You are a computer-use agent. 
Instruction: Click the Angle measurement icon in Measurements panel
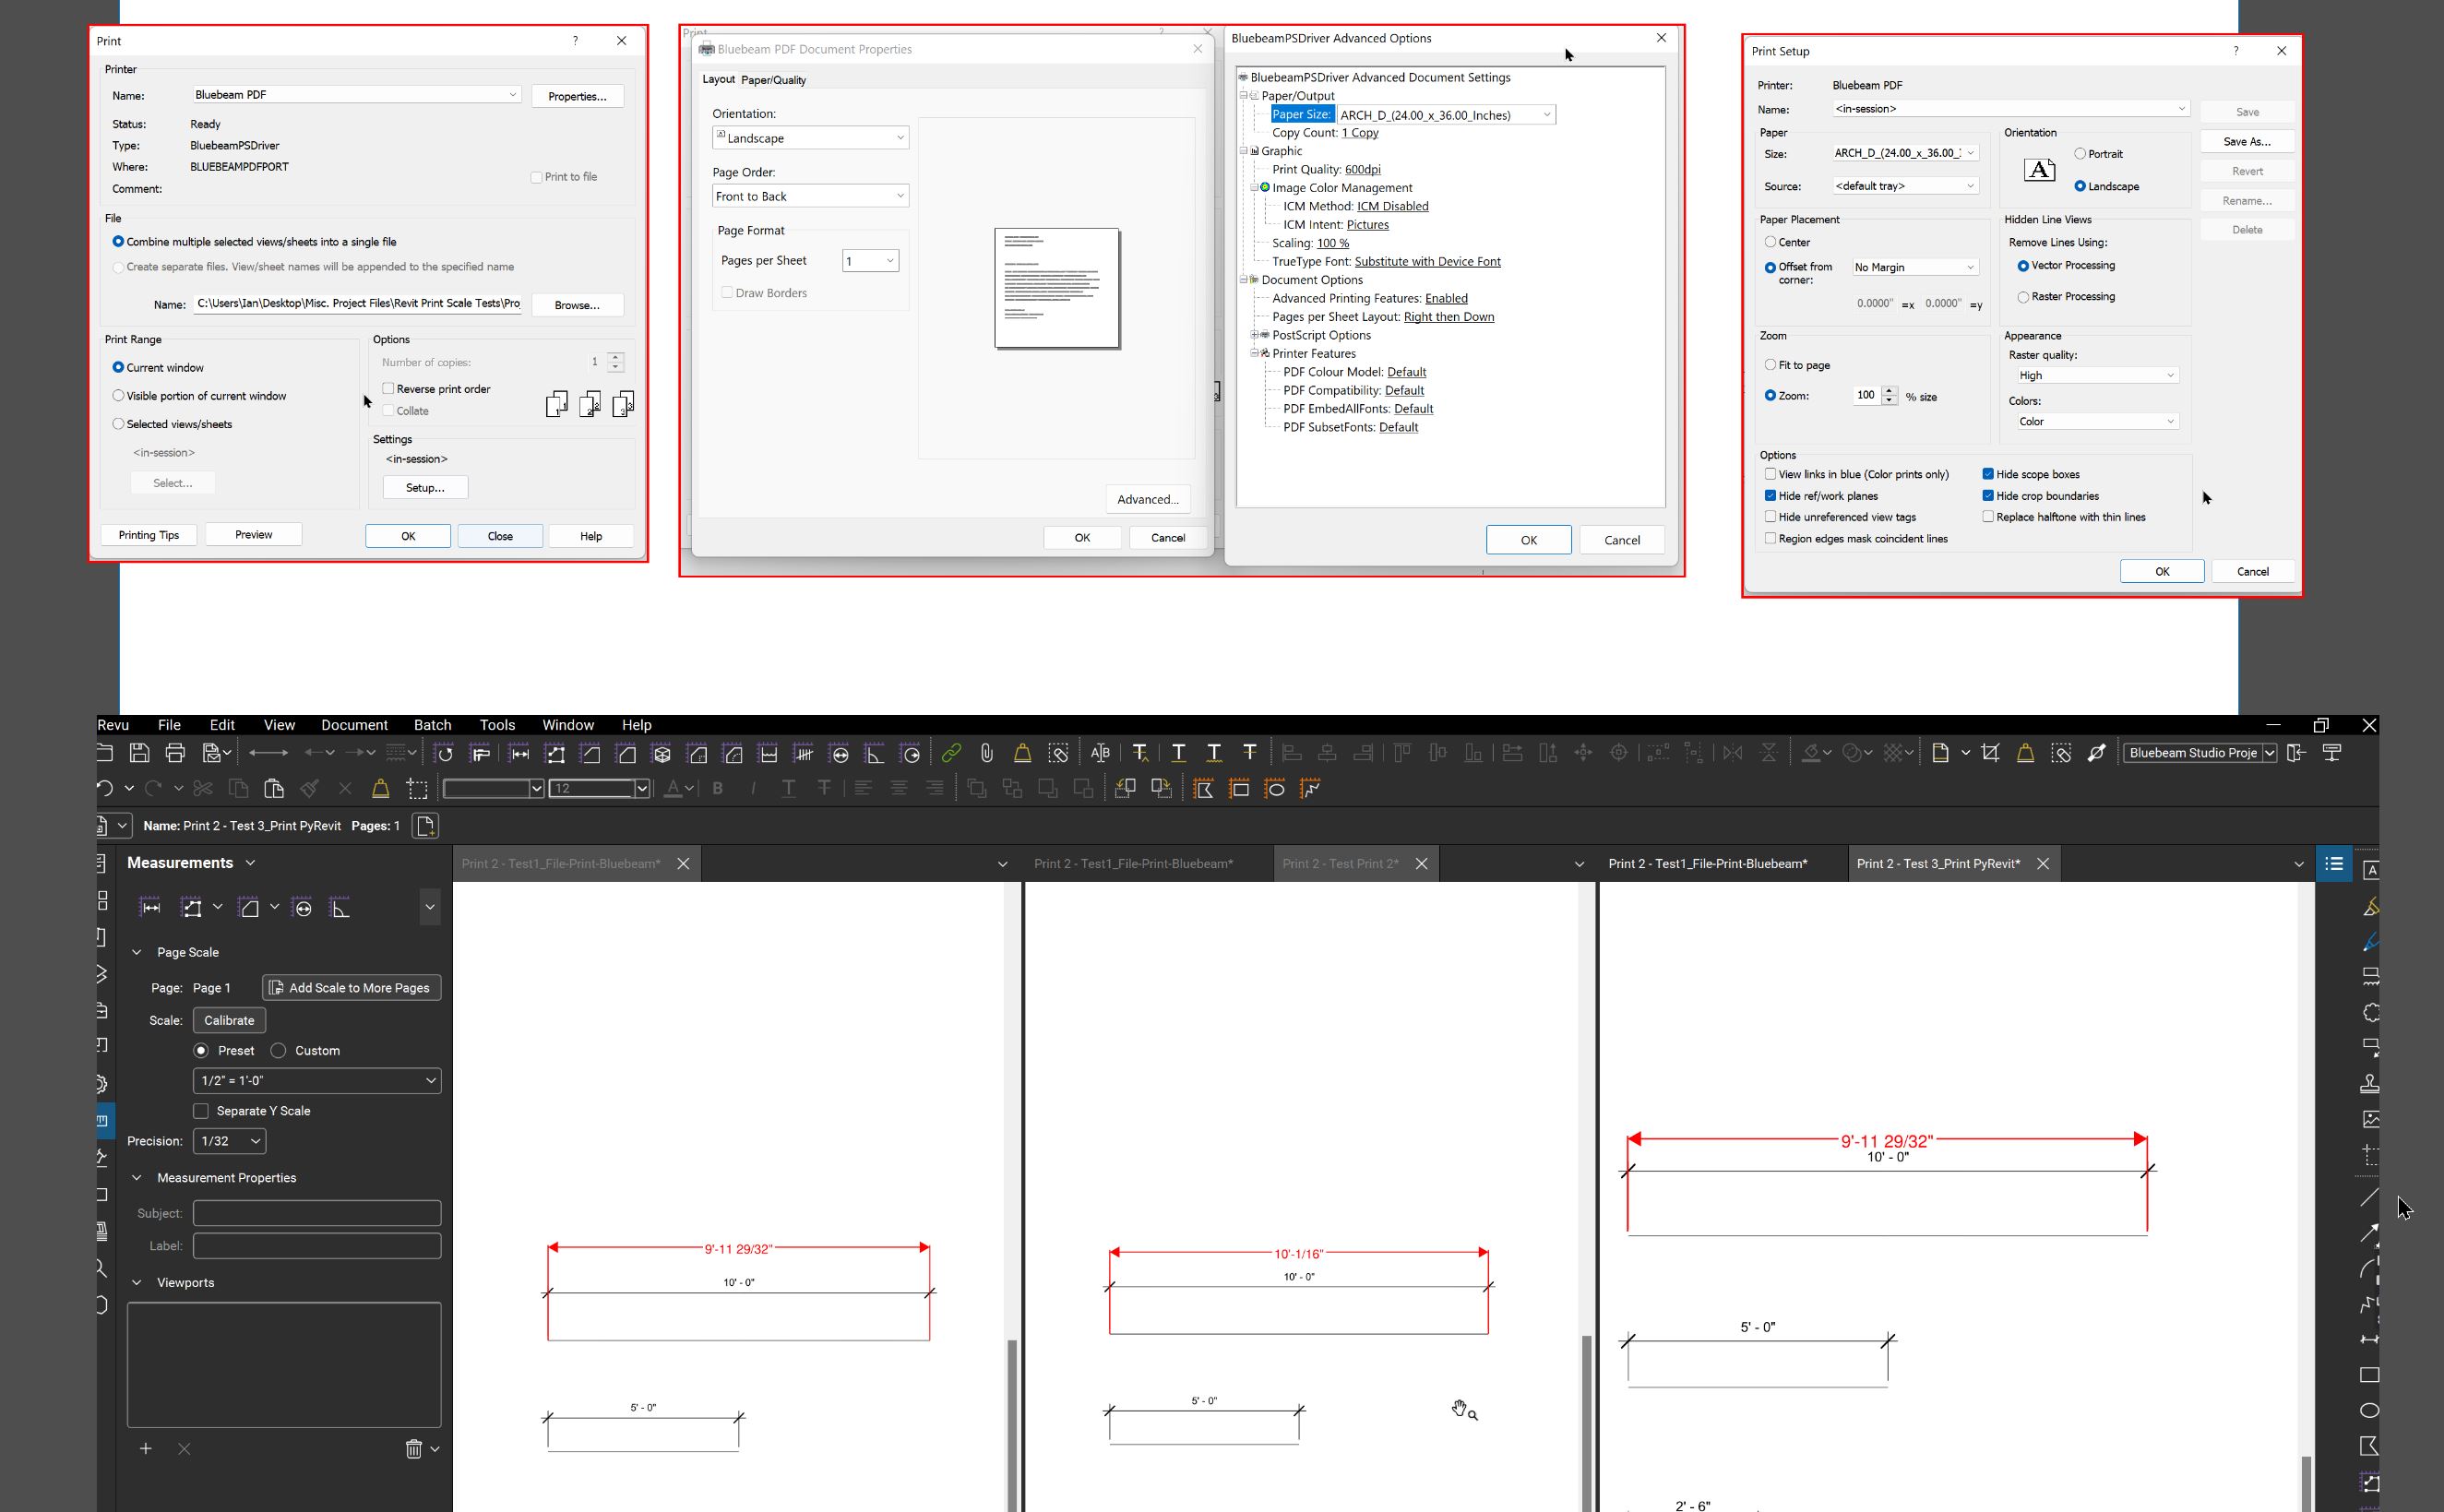click(x=340, y=908)
